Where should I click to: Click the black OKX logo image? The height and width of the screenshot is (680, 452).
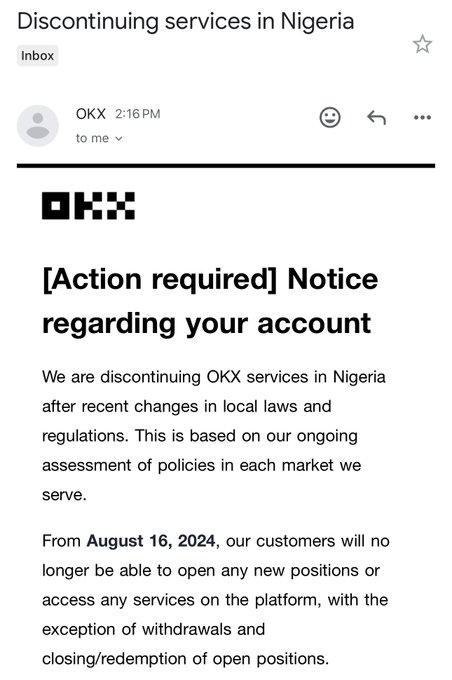tap(88, 206)
